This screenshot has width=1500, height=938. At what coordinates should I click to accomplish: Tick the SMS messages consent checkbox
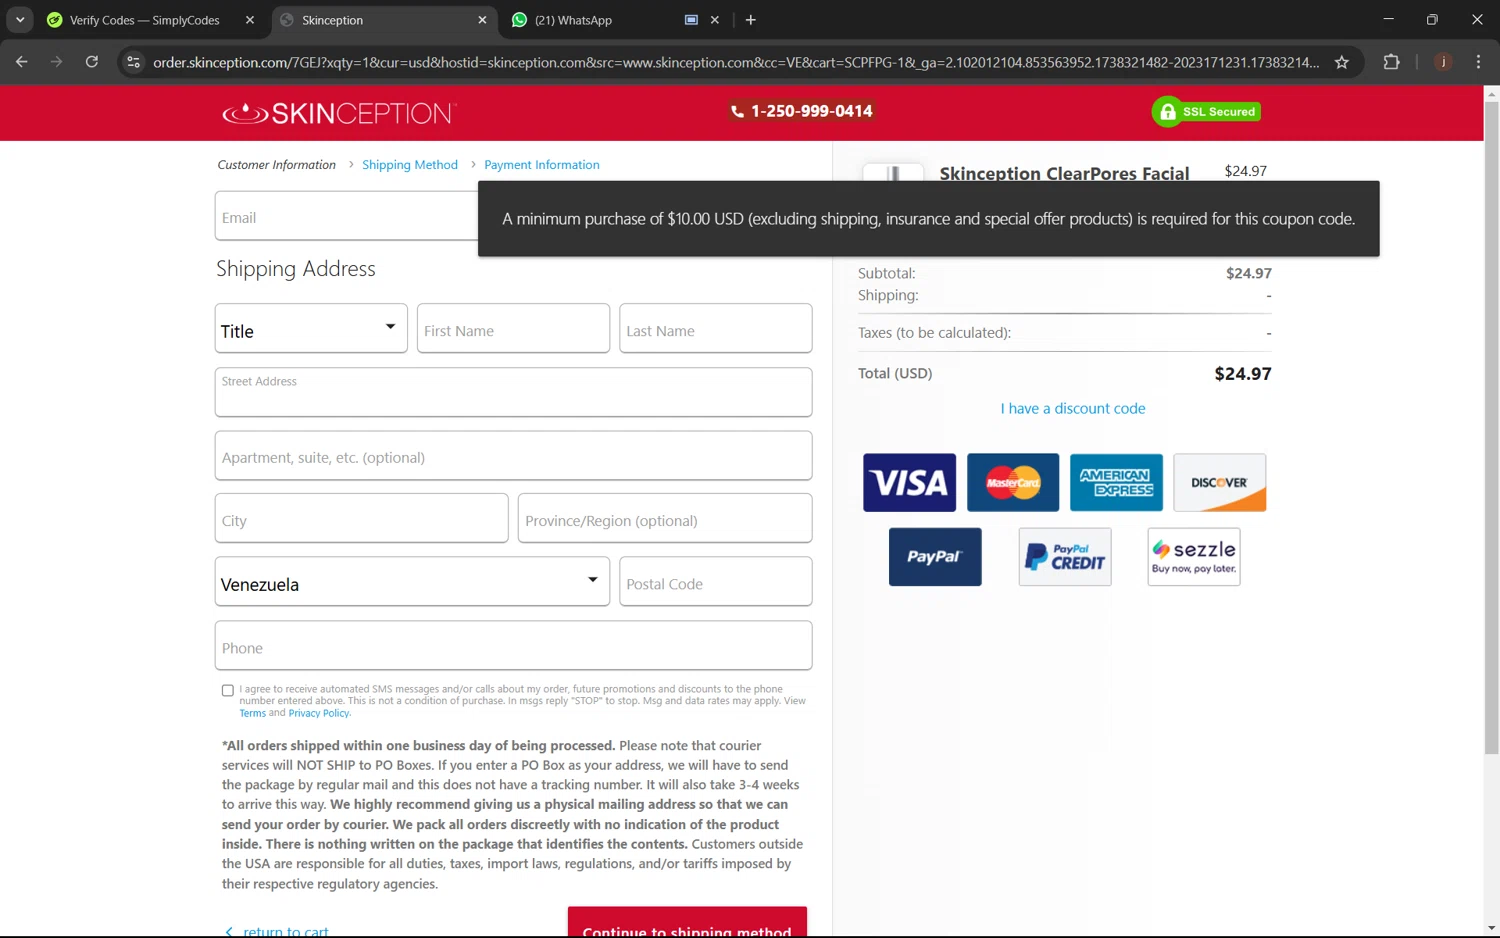[x=228, y=690]
